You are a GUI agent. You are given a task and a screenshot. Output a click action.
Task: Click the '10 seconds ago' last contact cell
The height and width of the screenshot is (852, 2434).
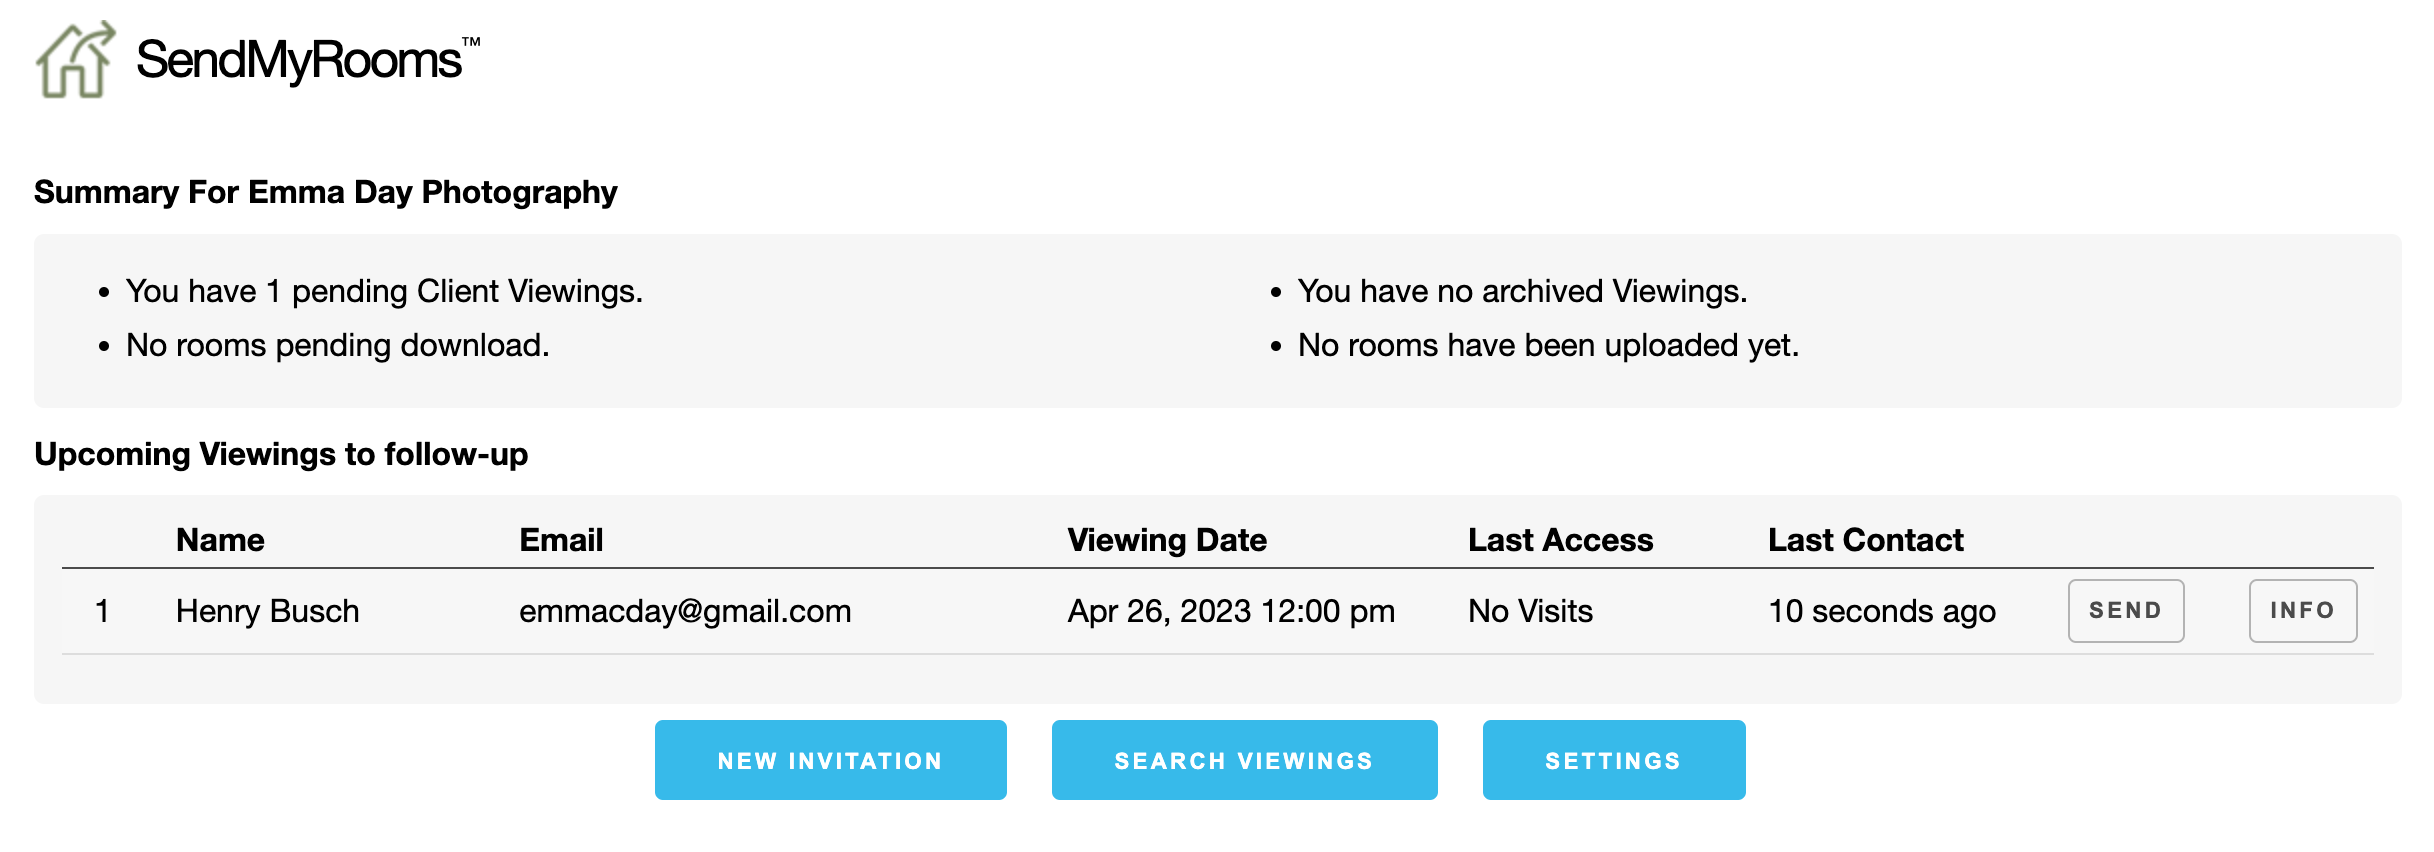(1881, 611)
